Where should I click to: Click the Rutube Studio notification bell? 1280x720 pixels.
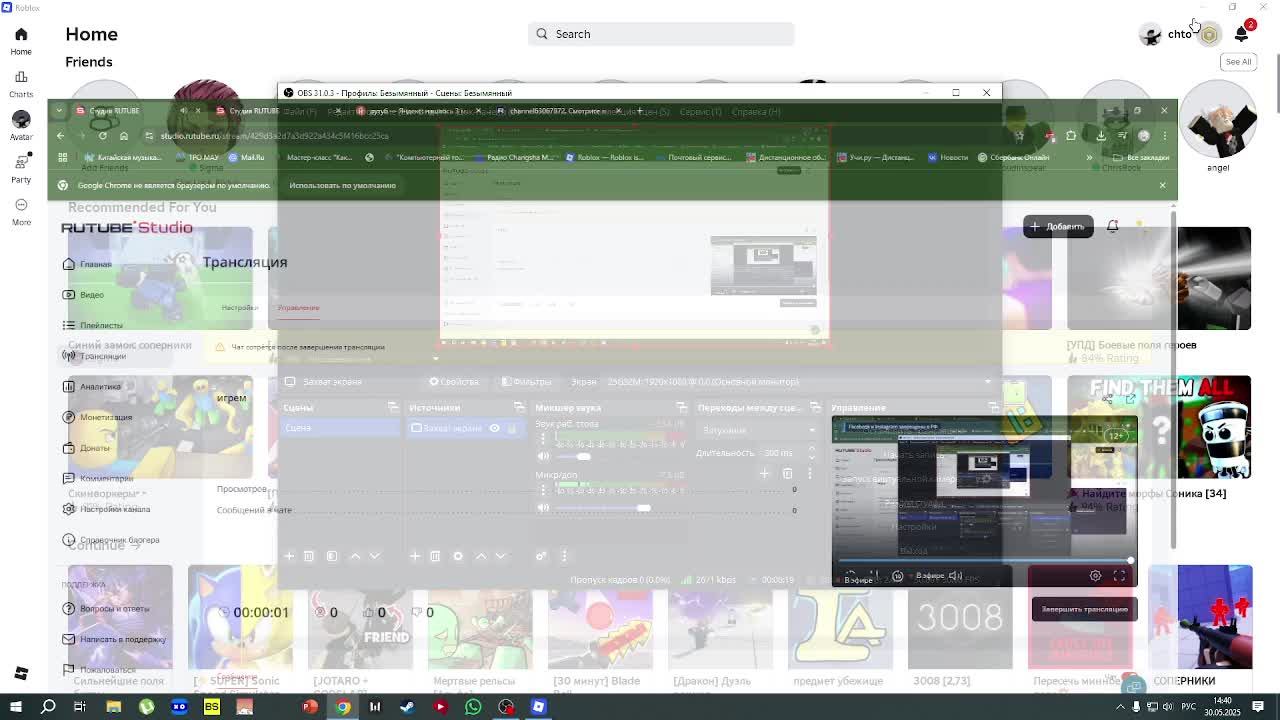coord(1112,226)
